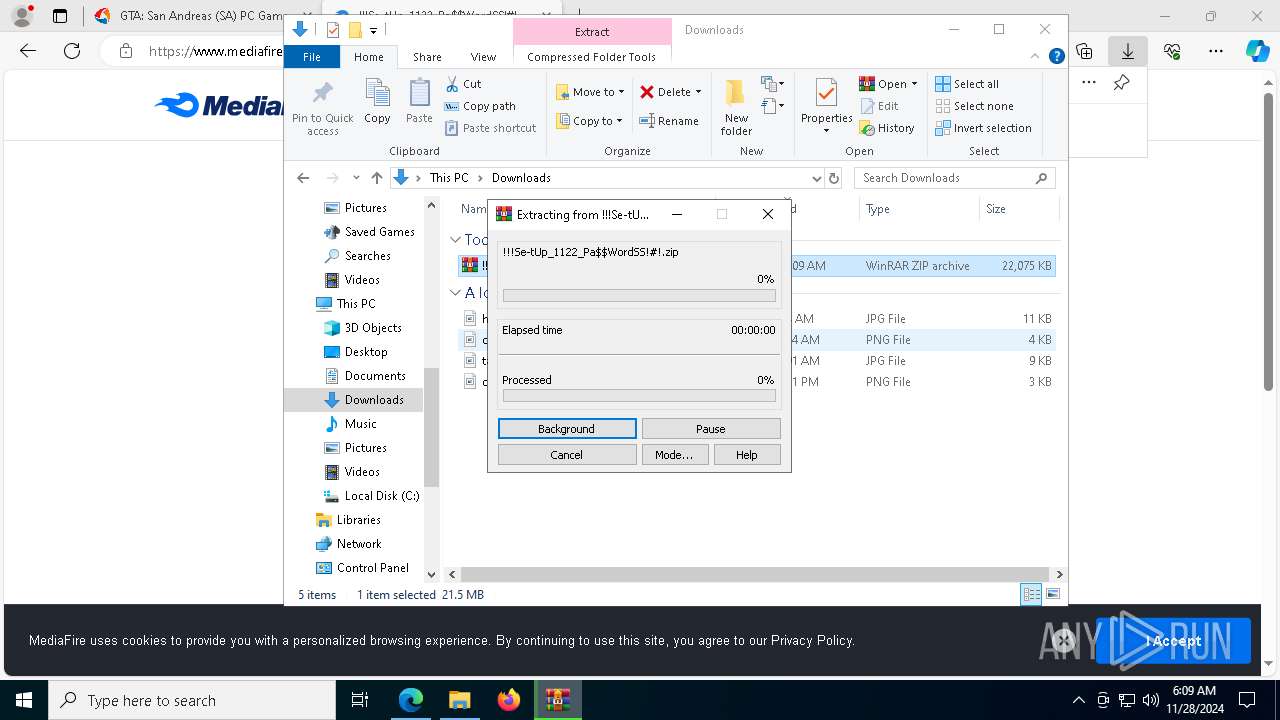1280x720 pixels.
Task: Switch to Details view icon in status bar
Action: (1031, 594)
